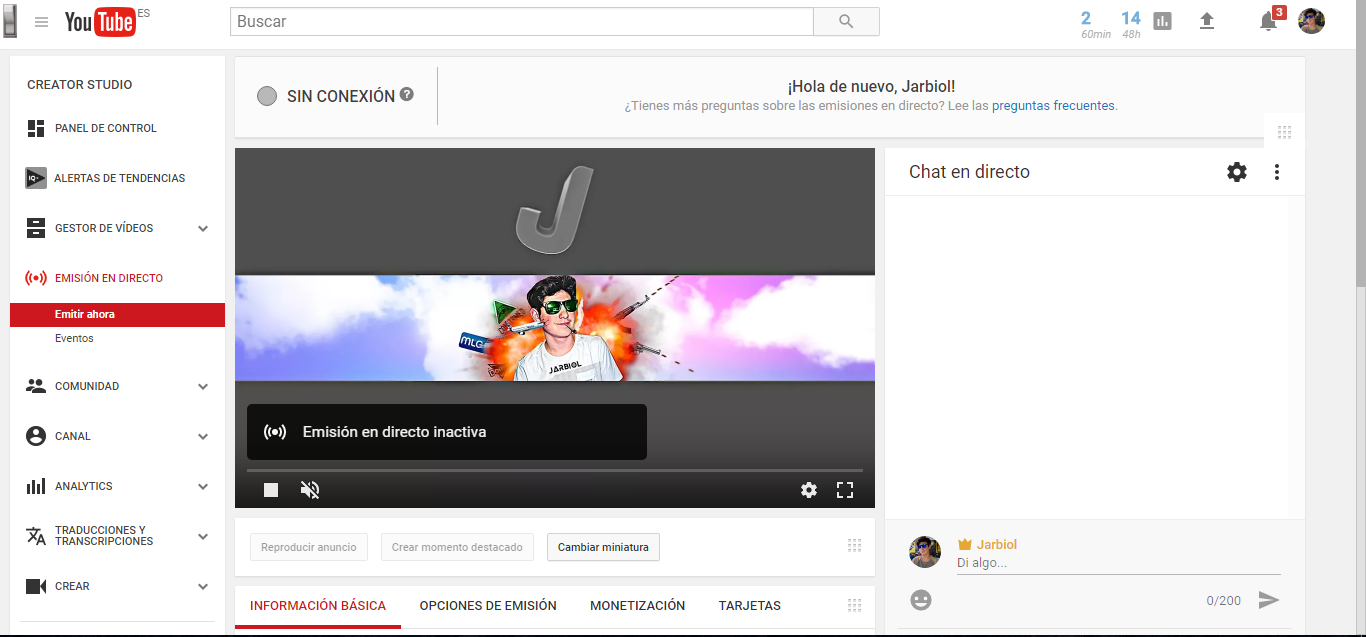The width and height of the screenshot is (1366, 637).
Task: Unmute the player volume icon
Action: coord(310,490)
